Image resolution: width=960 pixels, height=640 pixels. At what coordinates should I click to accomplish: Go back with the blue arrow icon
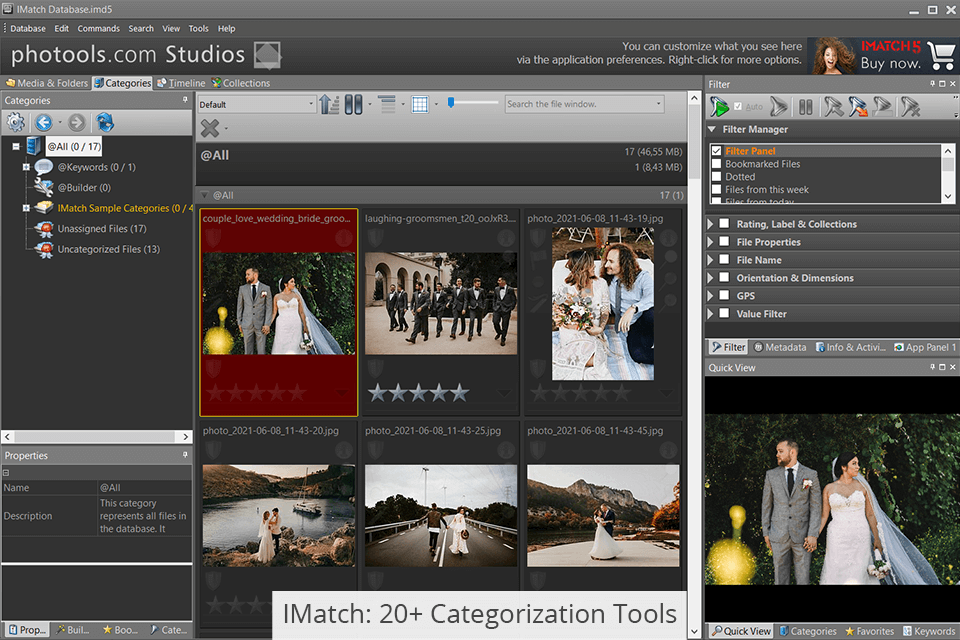(44, 123)
